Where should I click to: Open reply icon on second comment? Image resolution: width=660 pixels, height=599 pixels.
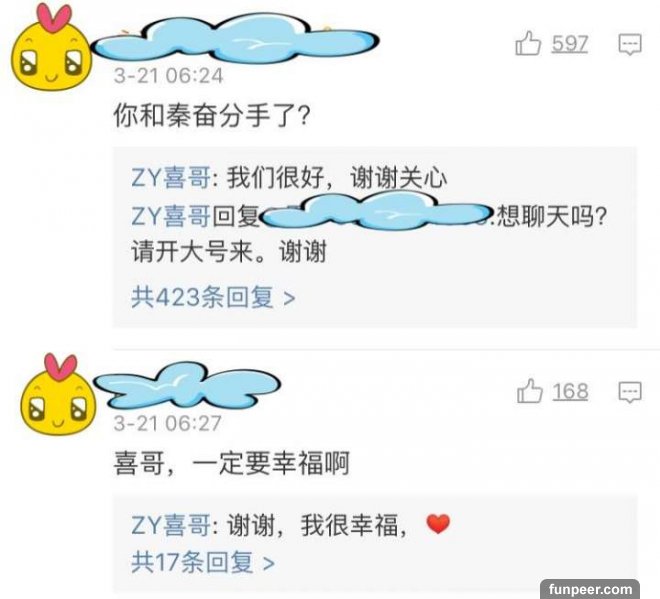point(630,392)
